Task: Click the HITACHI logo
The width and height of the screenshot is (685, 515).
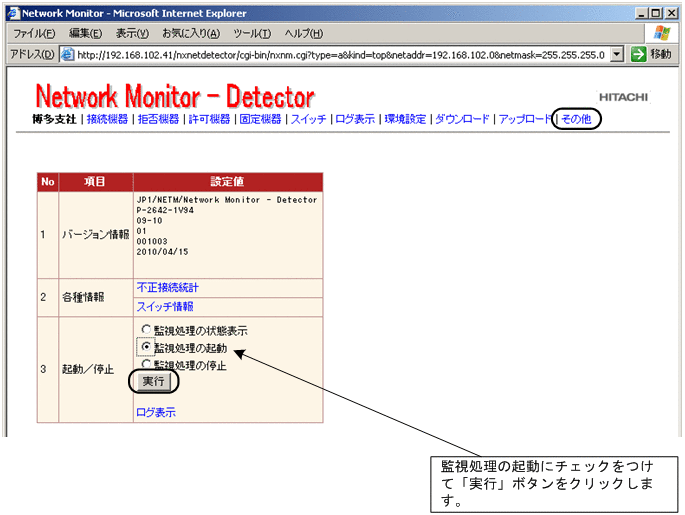Action: [x=623, y=97]
